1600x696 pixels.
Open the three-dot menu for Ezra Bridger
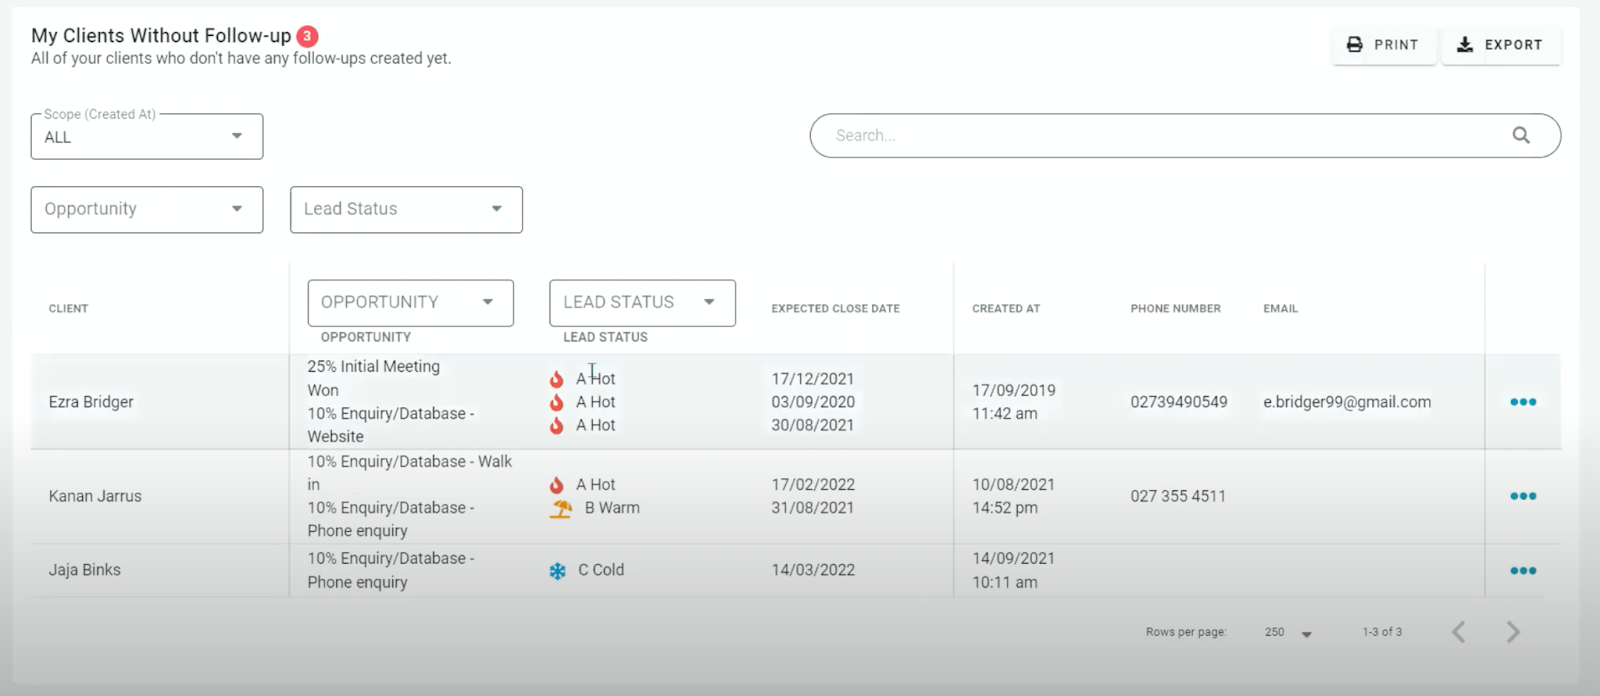(x=1522, y=402)
